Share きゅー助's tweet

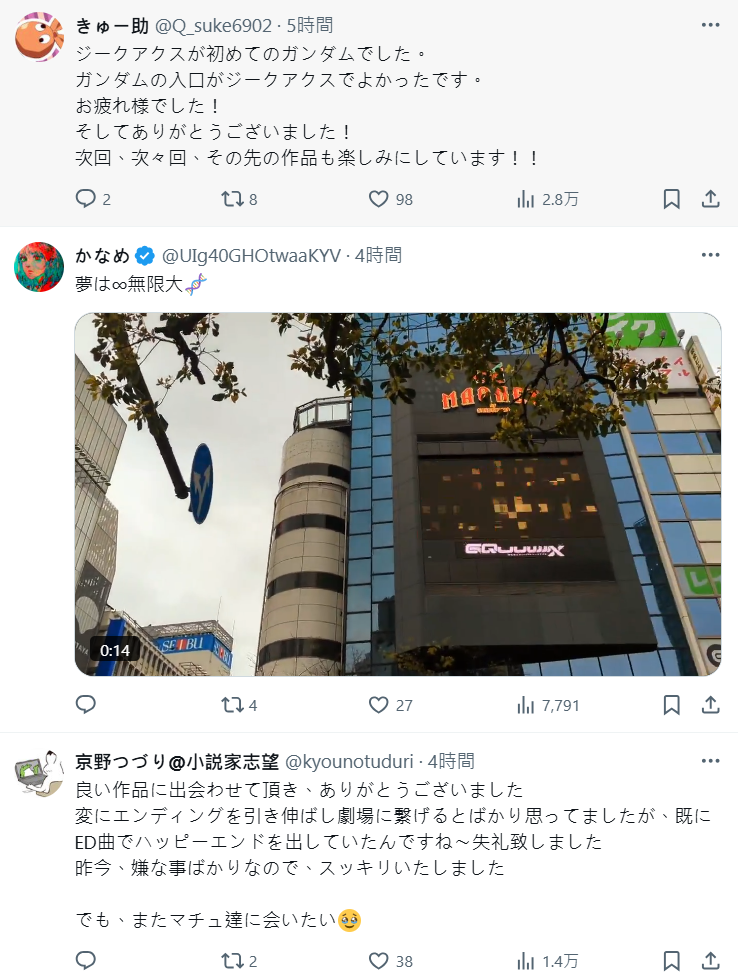(710, 199)
